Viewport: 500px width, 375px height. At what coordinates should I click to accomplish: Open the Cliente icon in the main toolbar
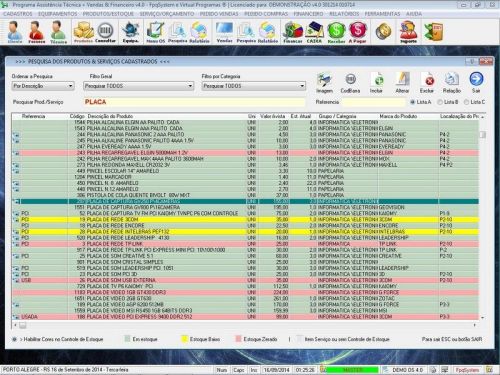click(15, 32)
